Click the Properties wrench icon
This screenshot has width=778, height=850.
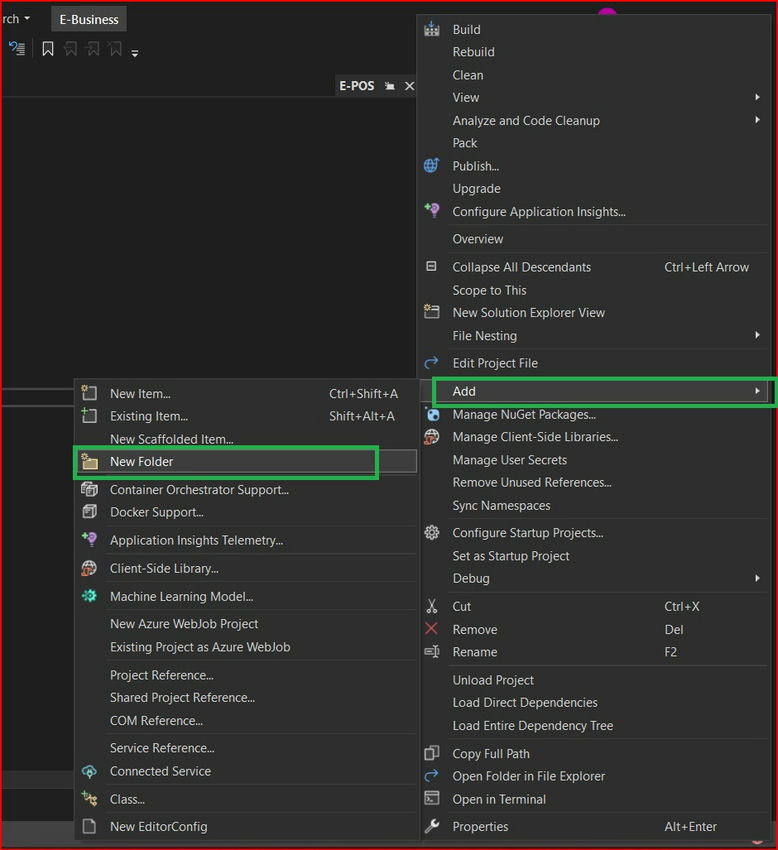(x=432, y=826)
